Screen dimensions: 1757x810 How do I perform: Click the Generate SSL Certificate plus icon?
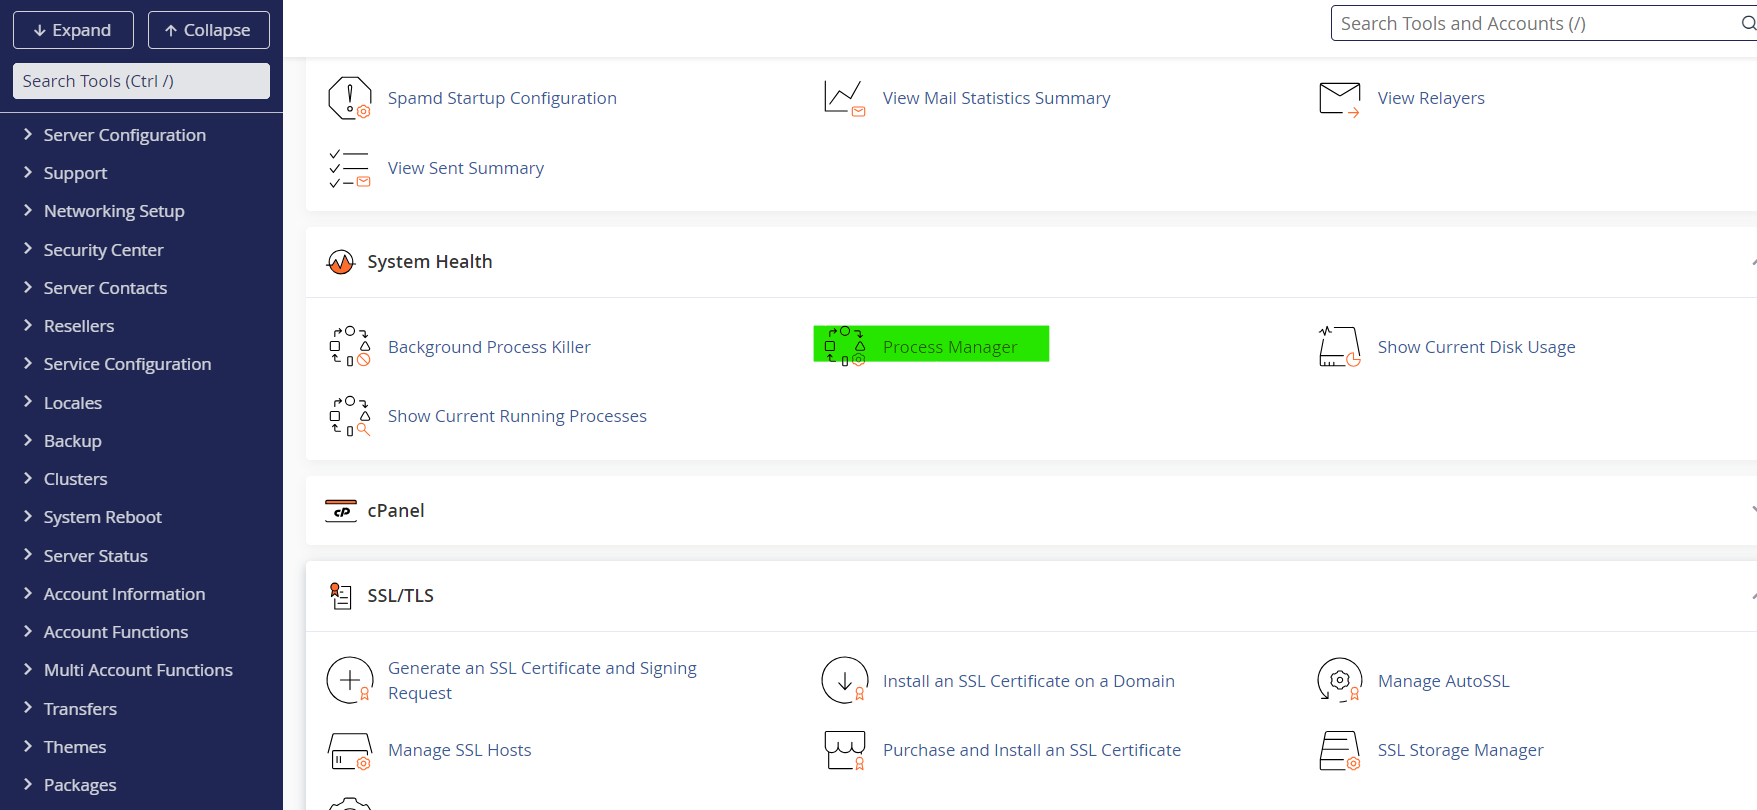pyautogui.click(x=349, y=681)
